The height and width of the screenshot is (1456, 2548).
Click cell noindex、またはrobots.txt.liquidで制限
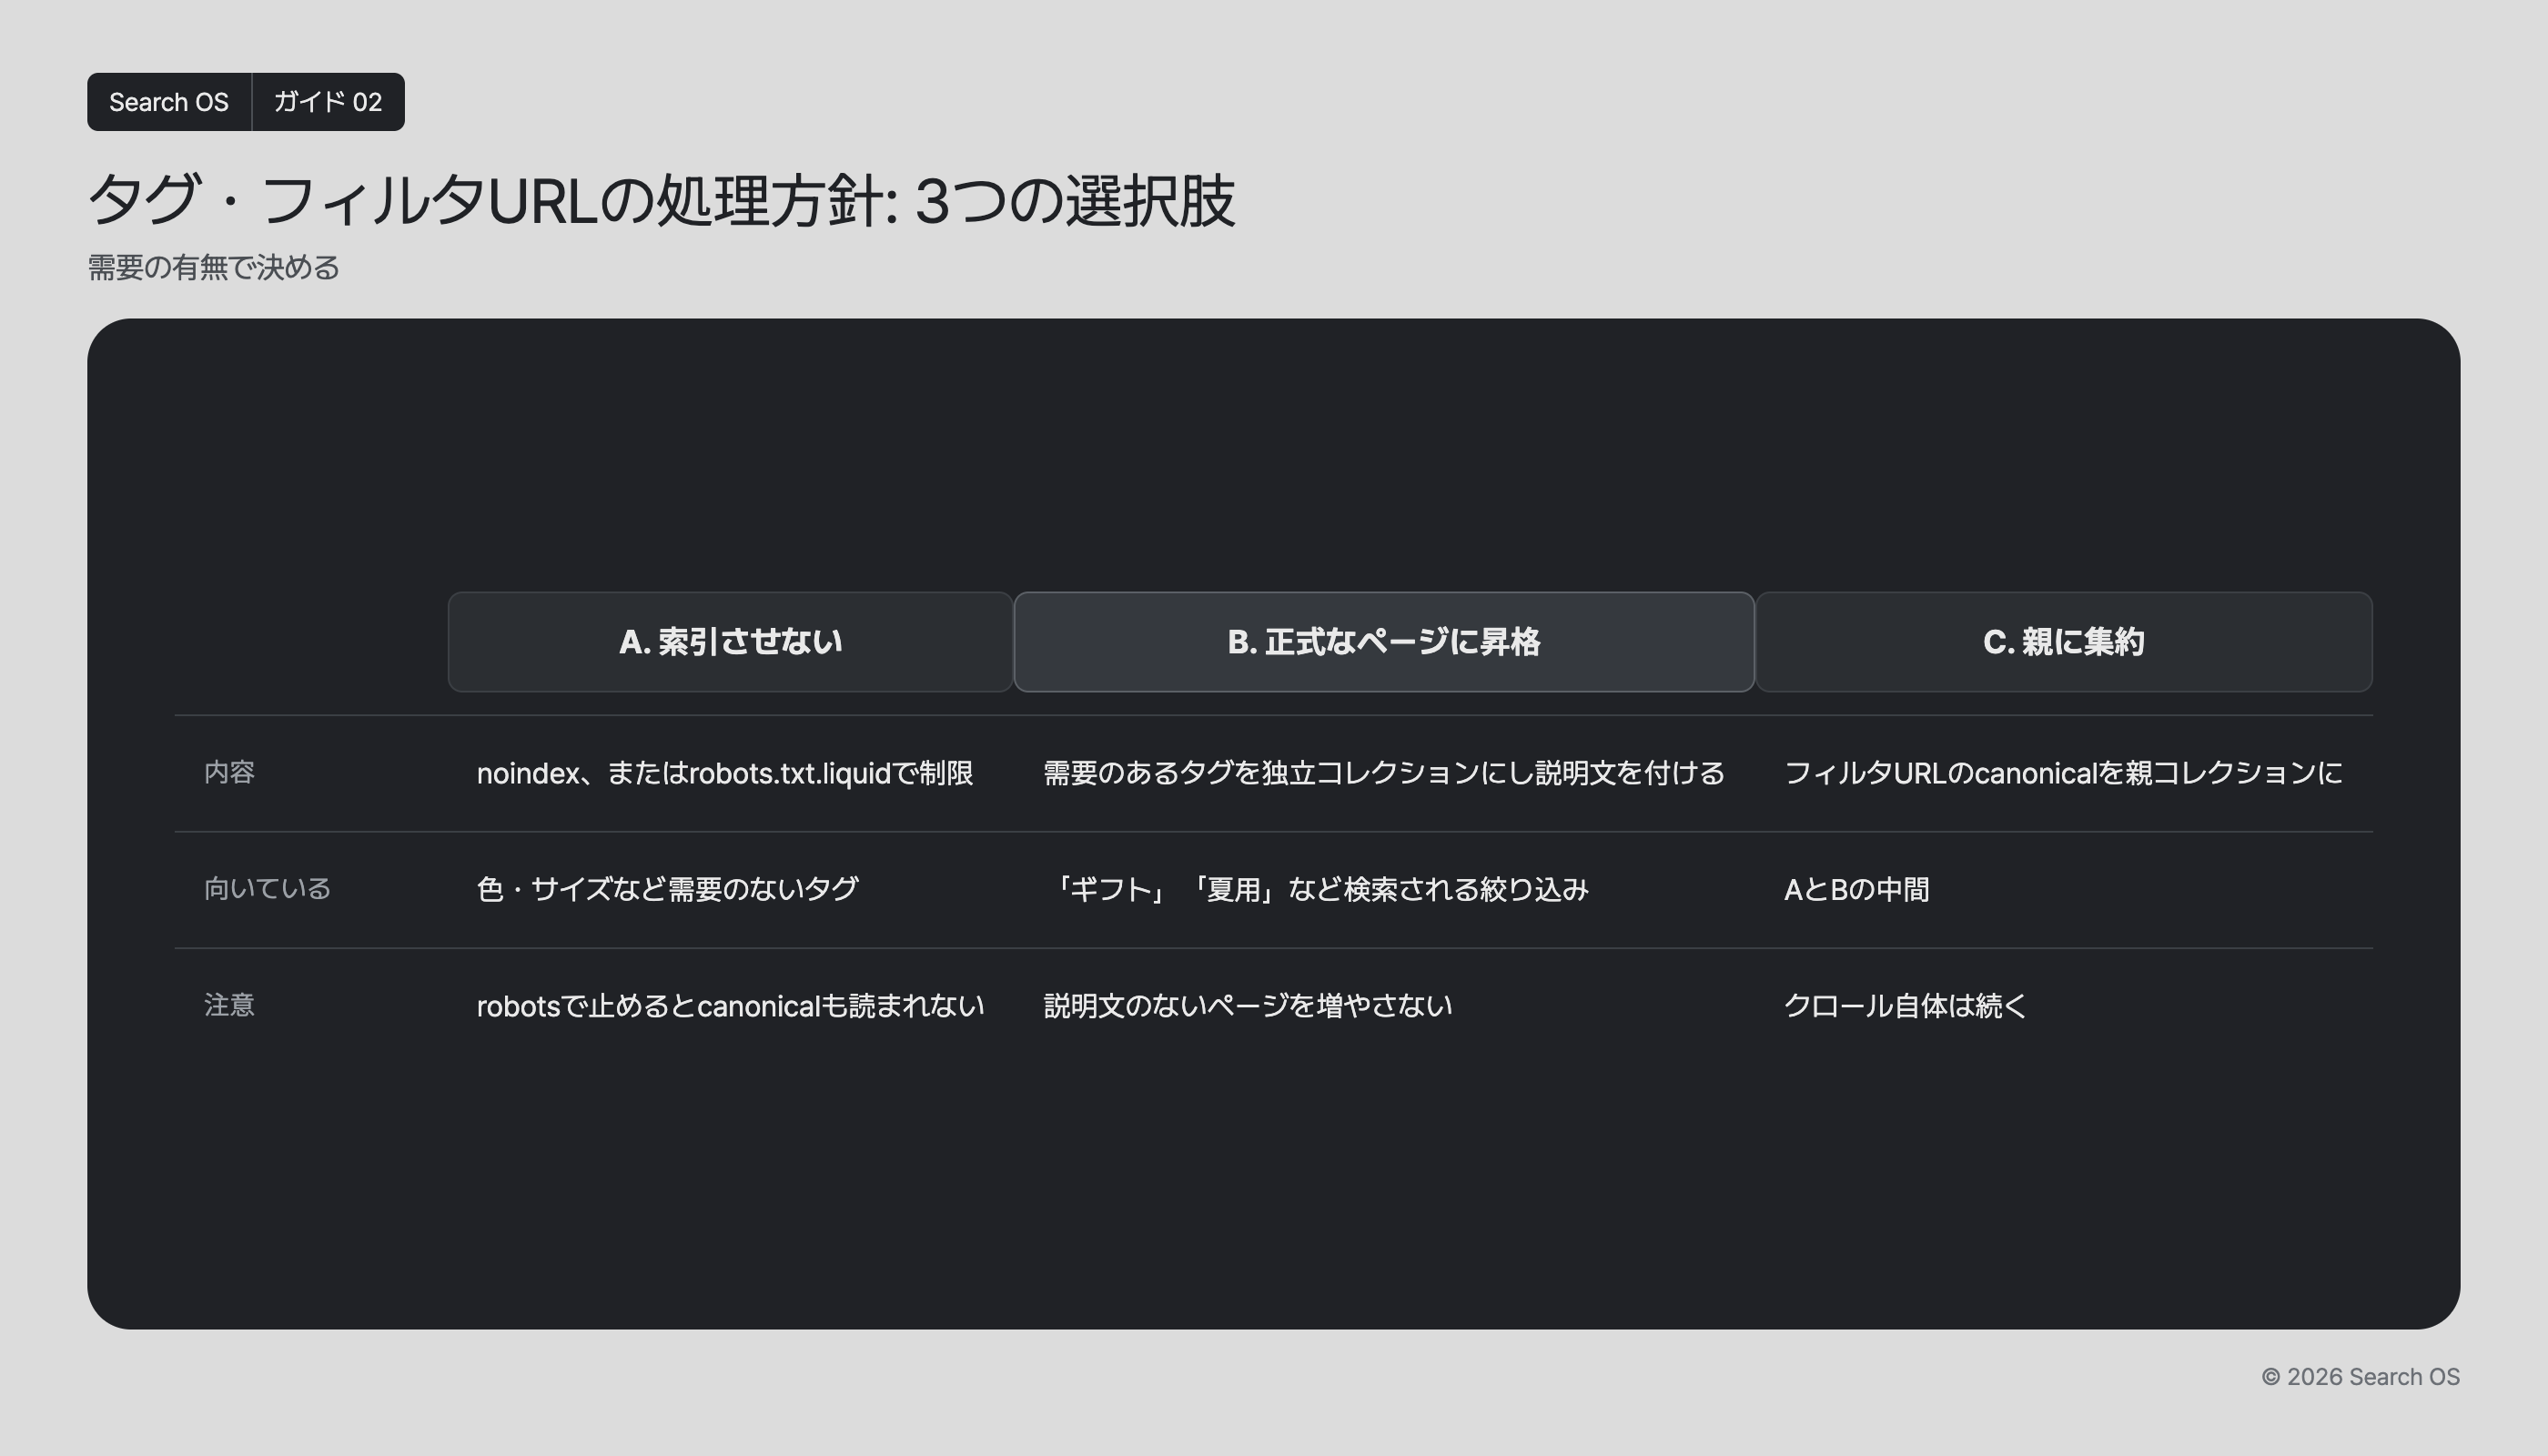coord(725,773)
